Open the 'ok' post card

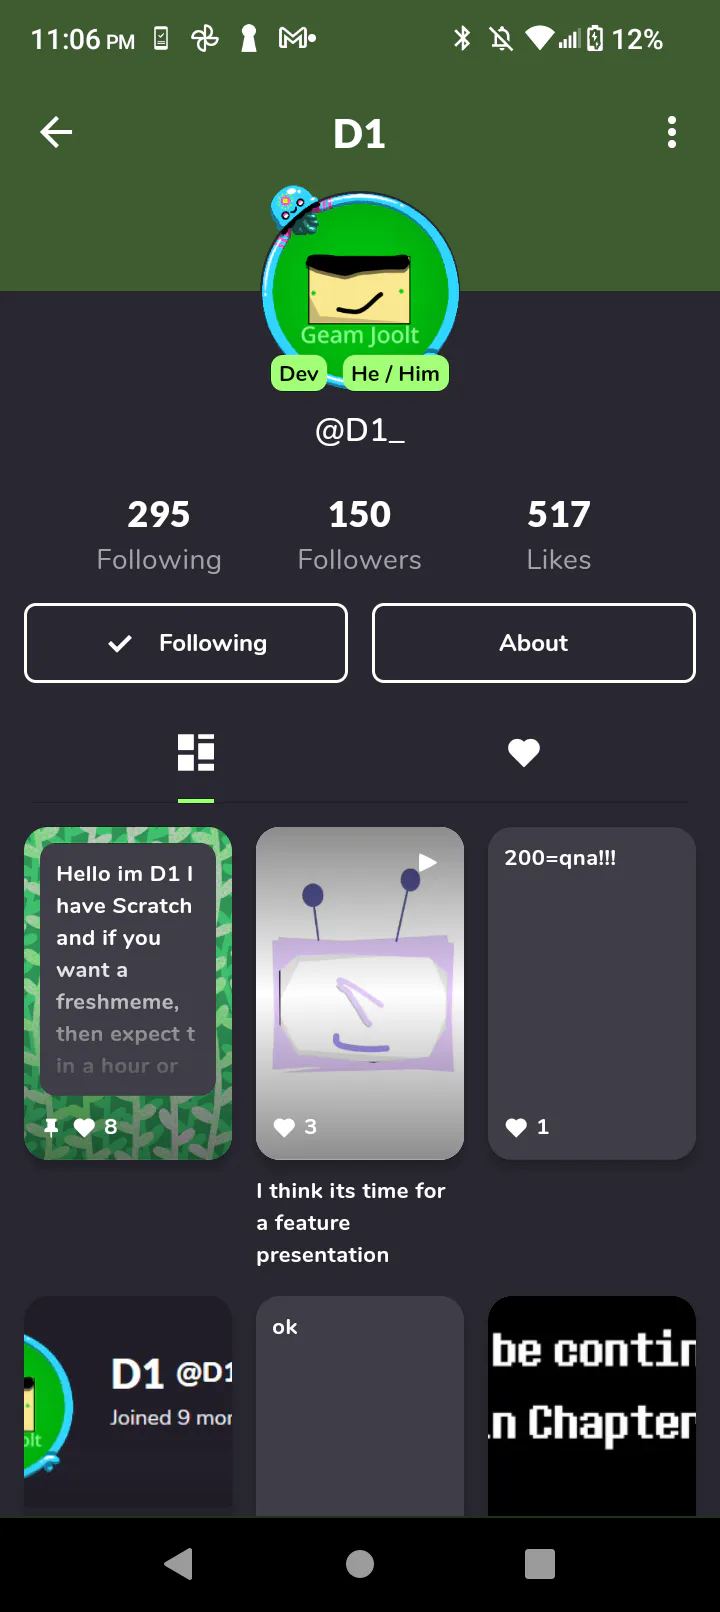[x=360, y=1406]
